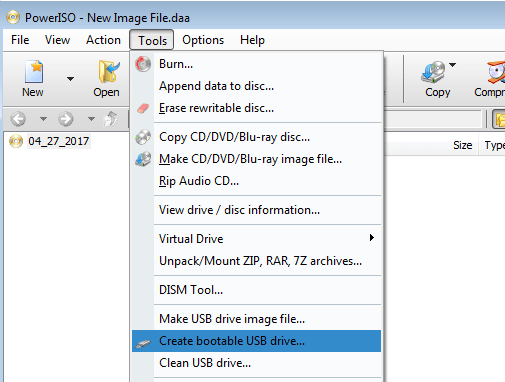Image resolution: width=505 pixels, height=382 pixels.
Task: Open the Action menu
Action: 103,40
